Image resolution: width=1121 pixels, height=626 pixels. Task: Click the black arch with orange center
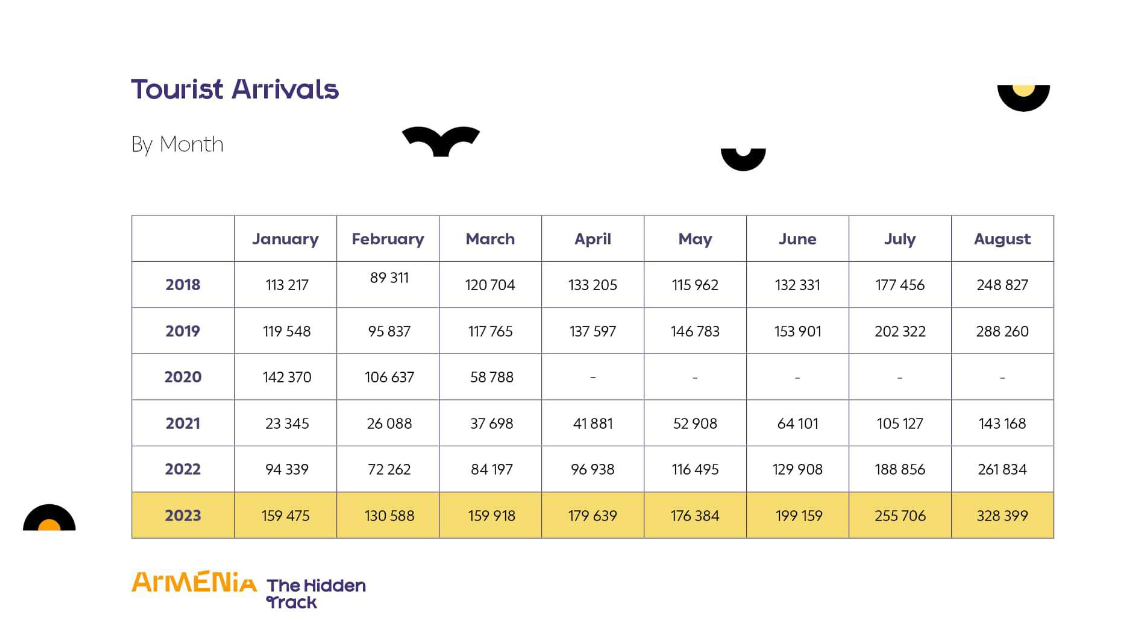(49, 517)
